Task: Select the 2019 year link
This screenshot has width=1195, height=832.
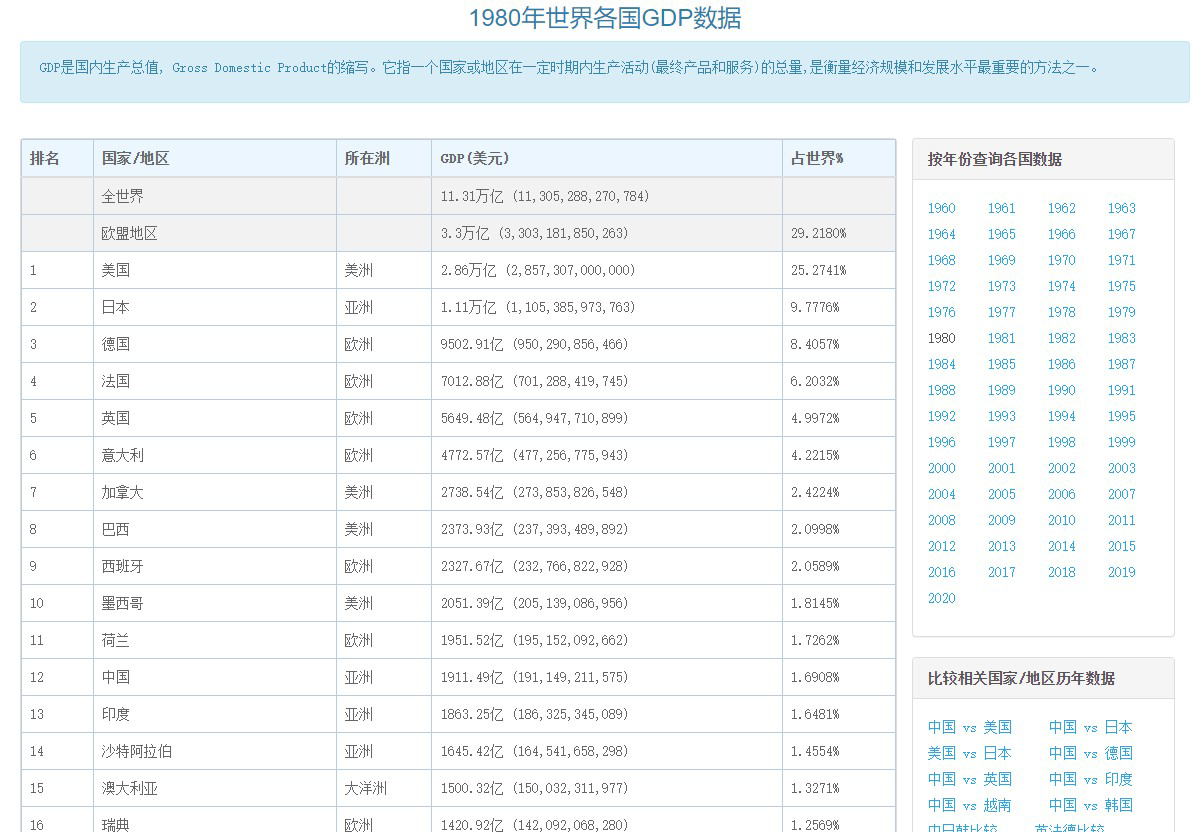Action: pos(1121,572)
